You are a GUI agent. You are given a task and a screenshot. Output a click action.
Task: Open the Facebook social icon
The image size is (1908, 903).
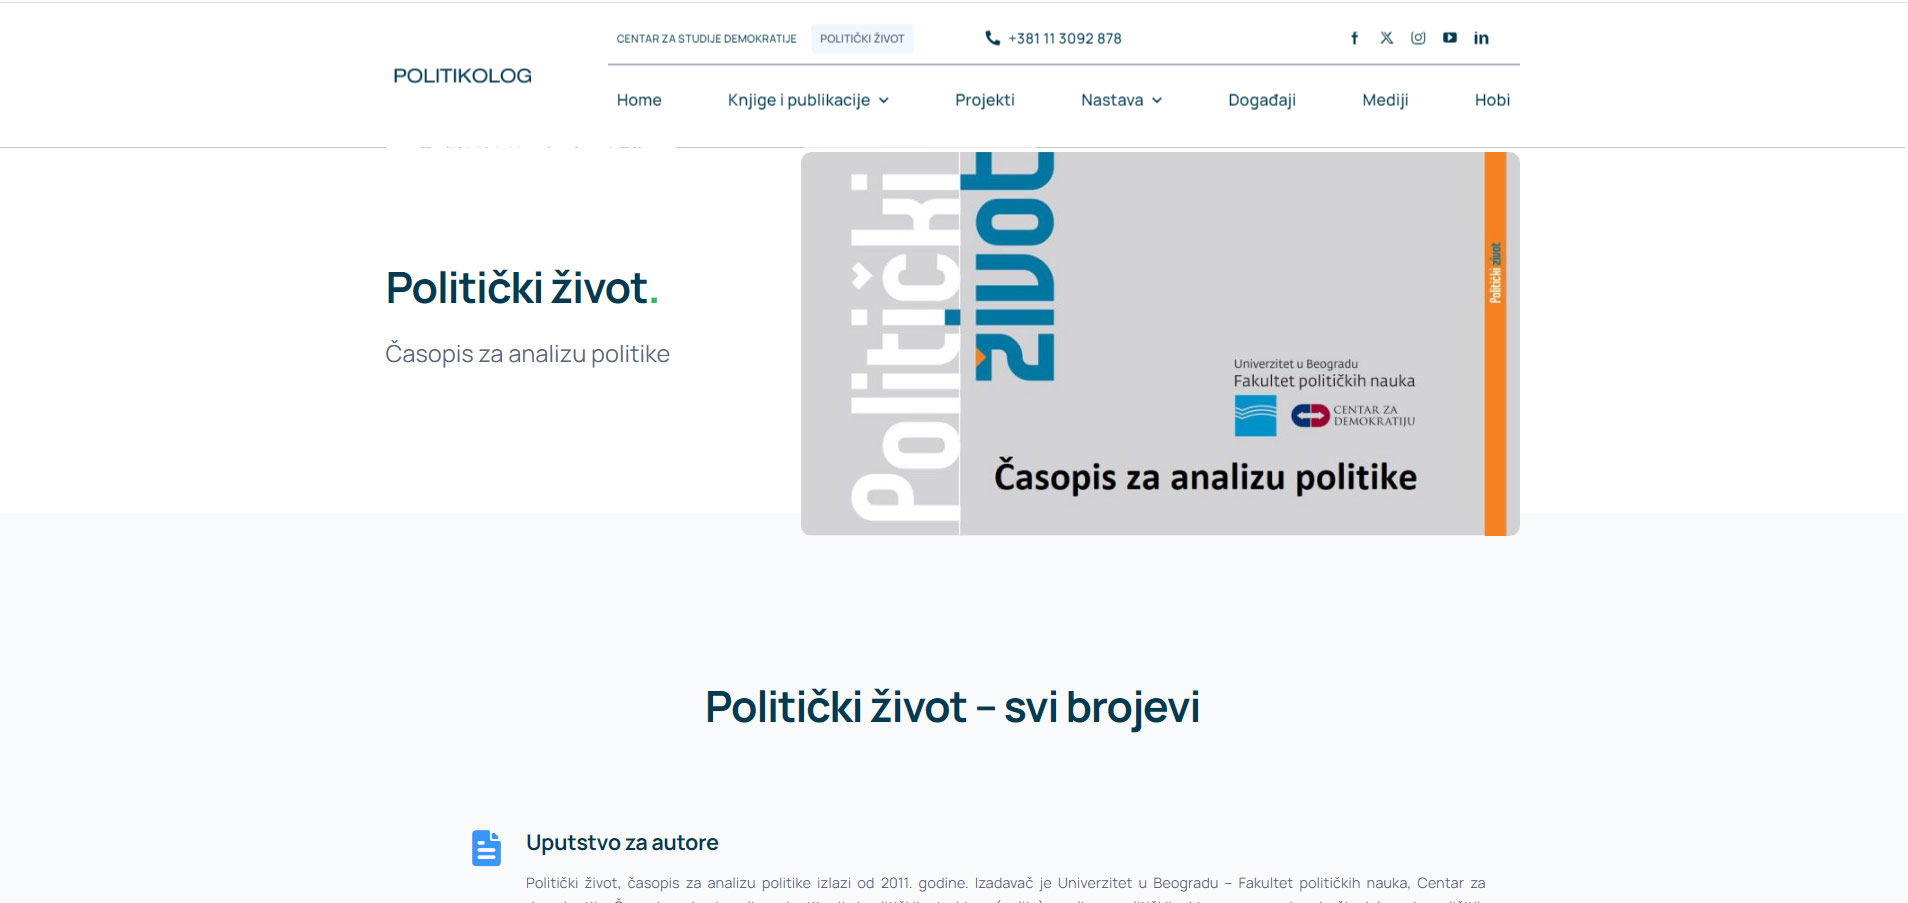pyautogui.click(x=1354, y=38)
